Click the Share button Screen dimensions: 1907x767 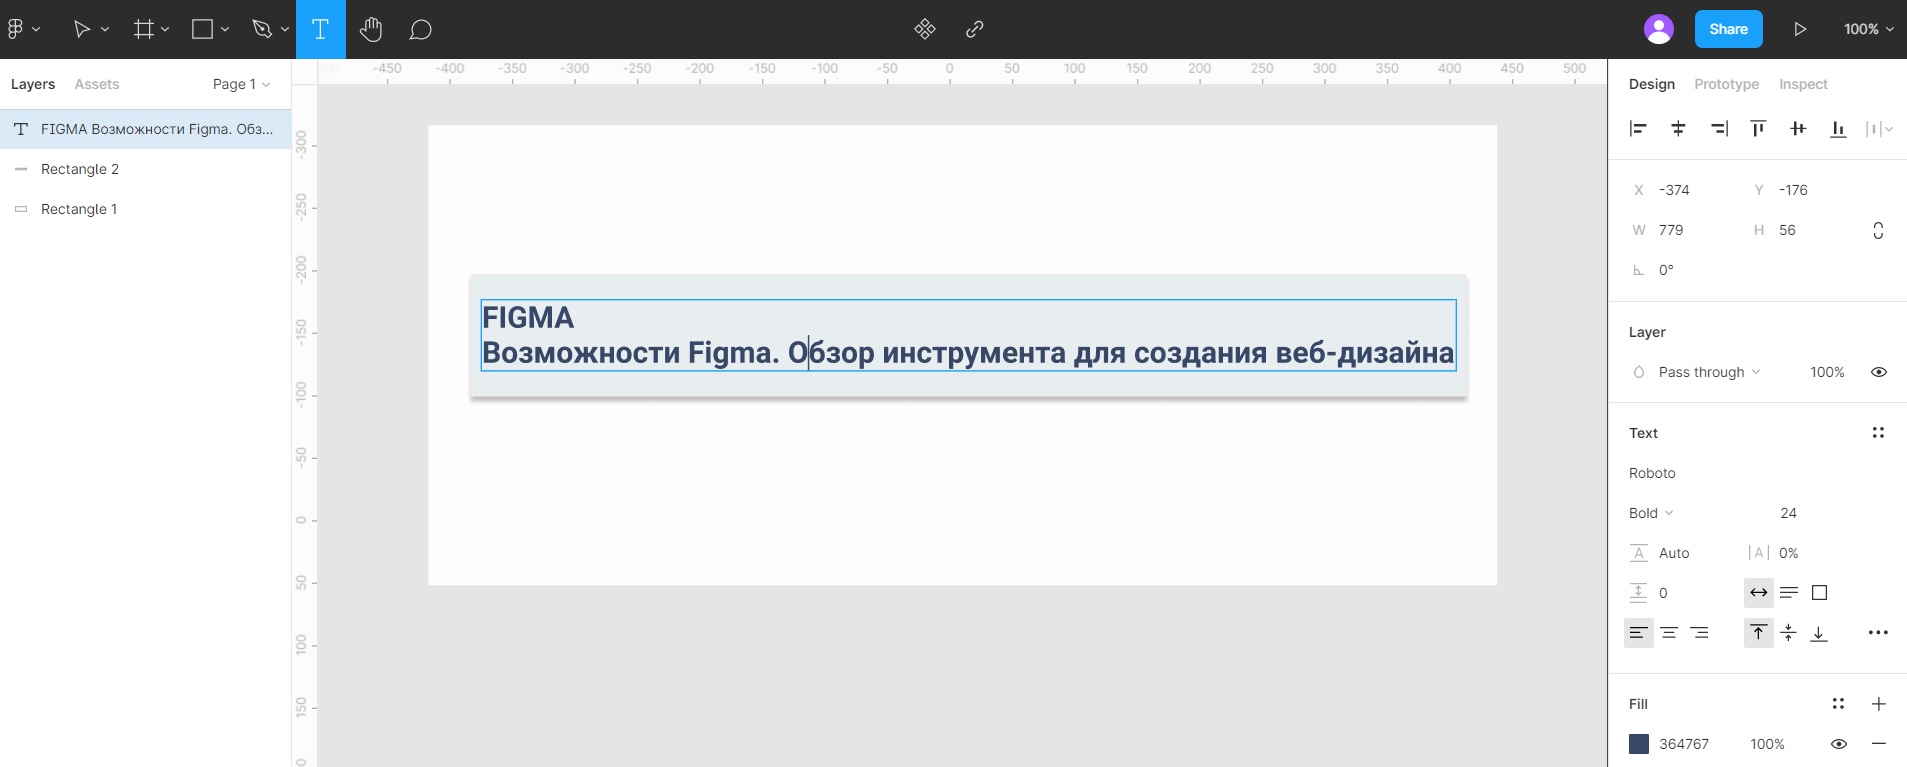(x=1729, y=29)
